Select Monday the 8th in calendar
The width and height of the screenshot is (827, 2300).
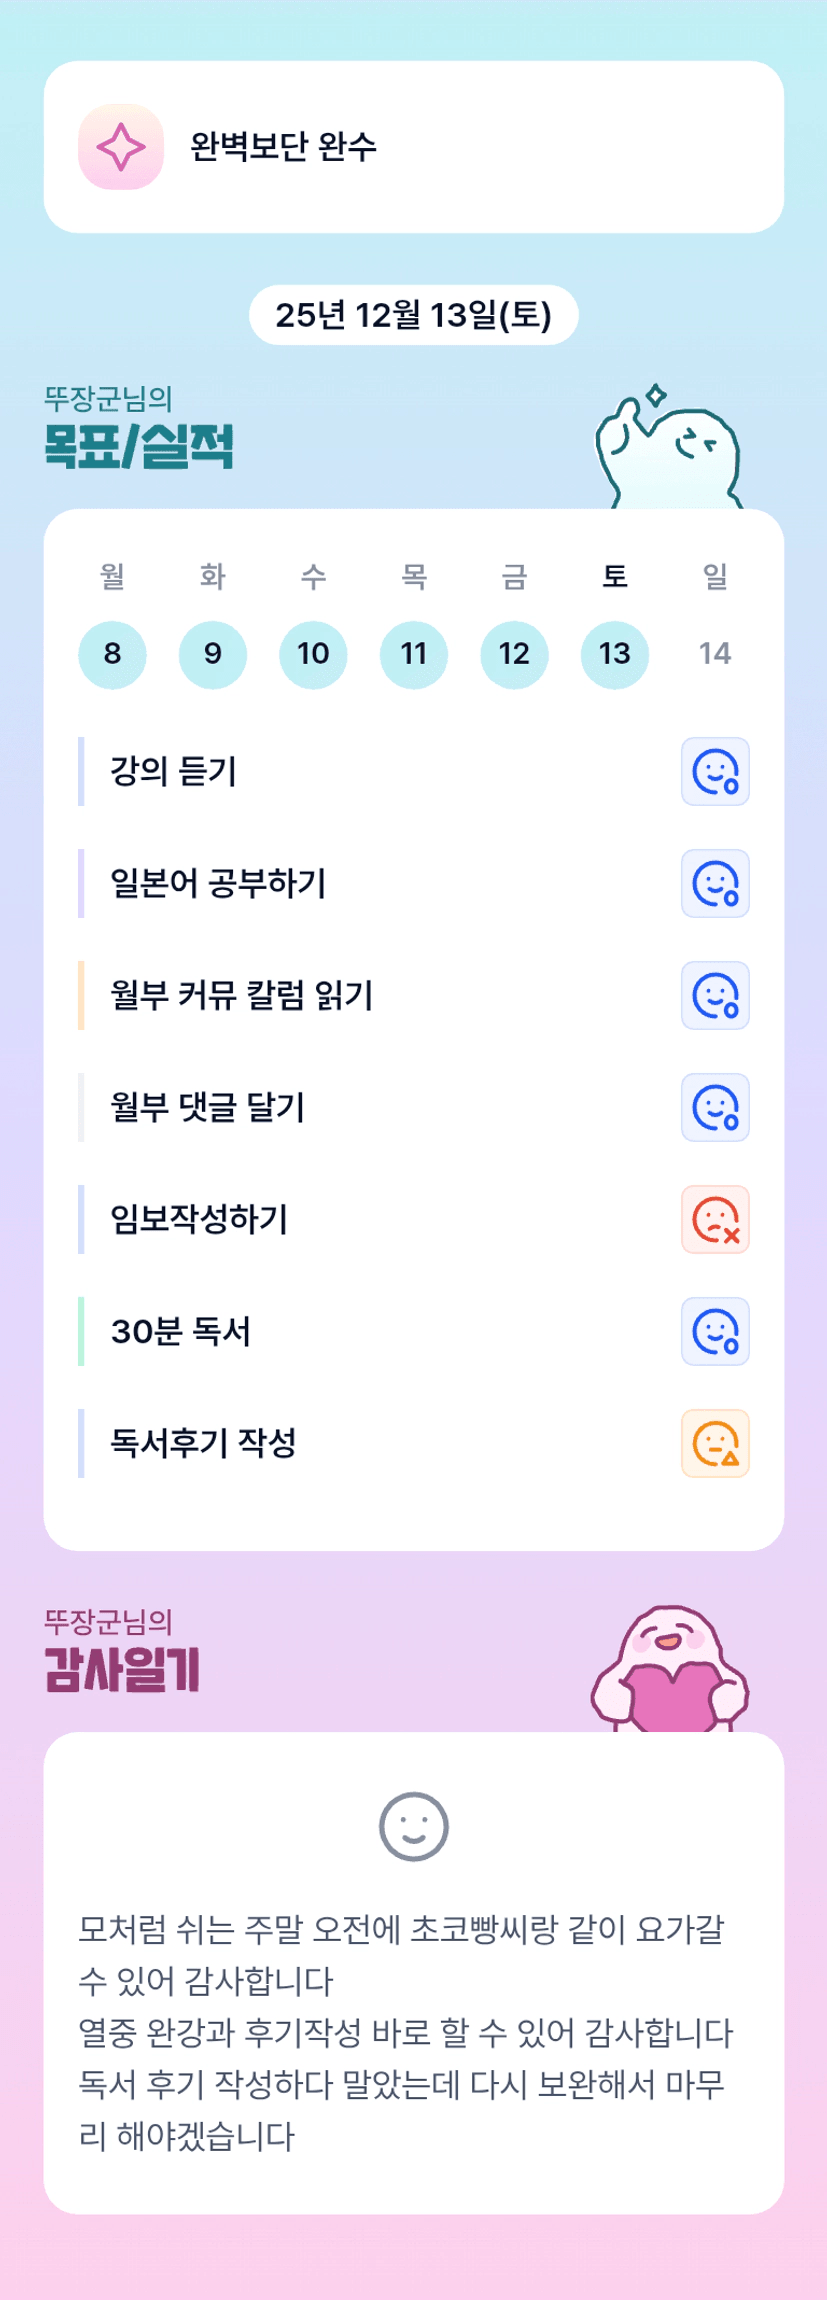point(112,654)
